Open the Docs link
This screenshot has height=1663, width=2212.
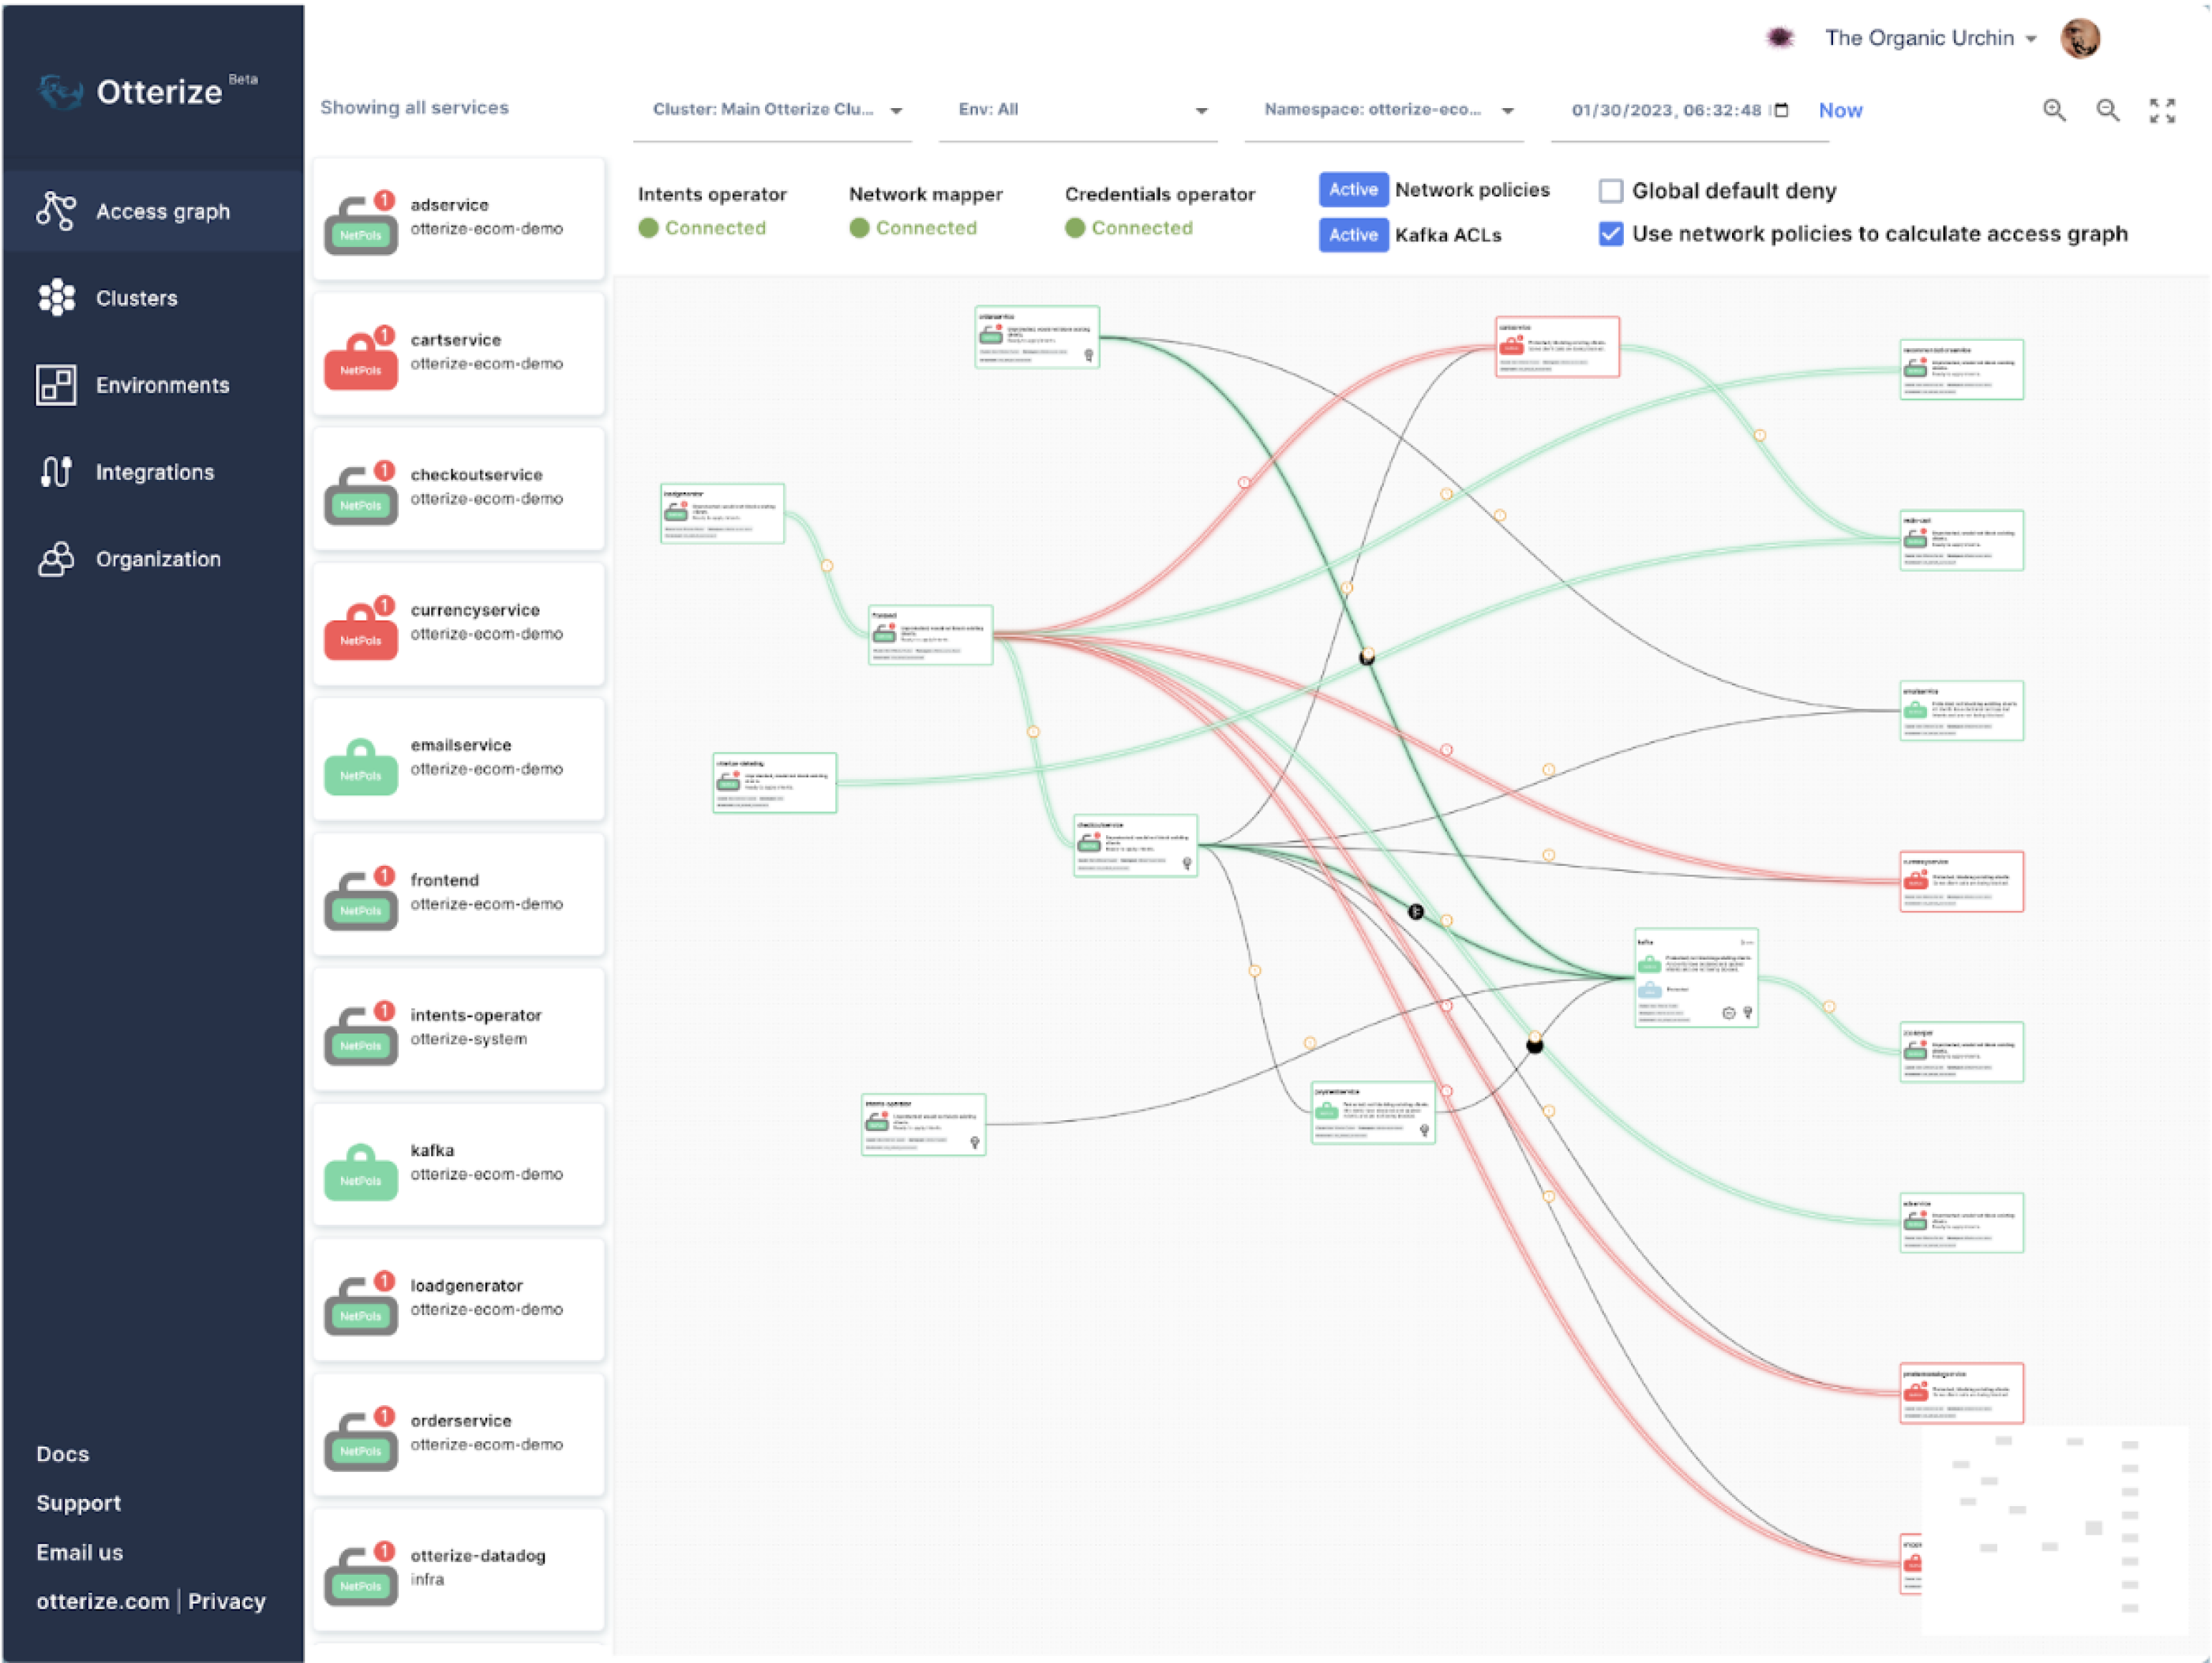click(62, 1454)
